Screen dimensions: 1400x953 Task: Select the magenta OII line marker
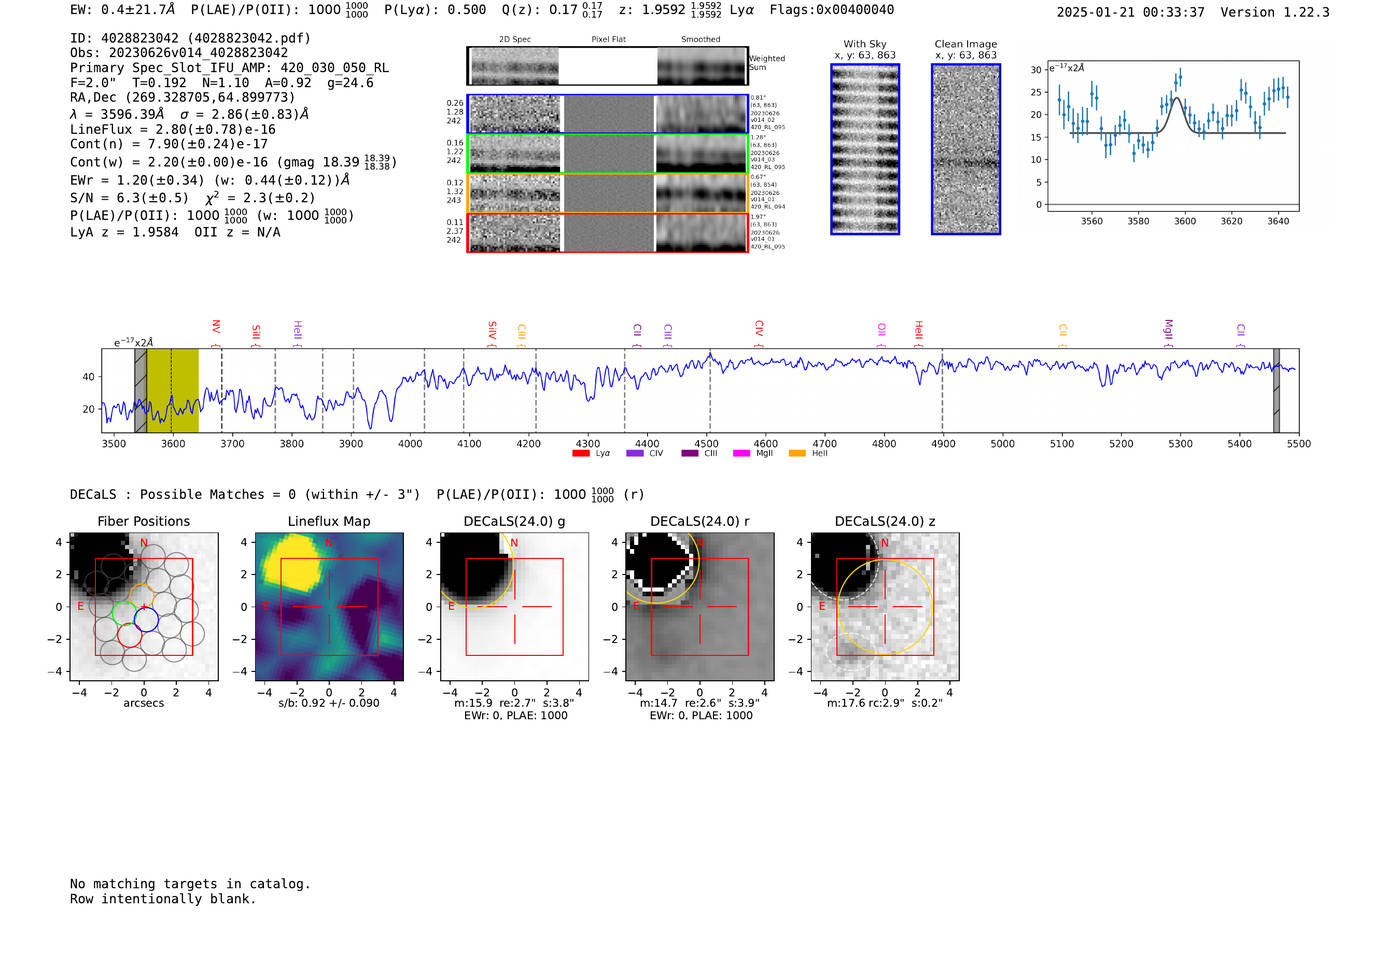[x=881, y=334]
